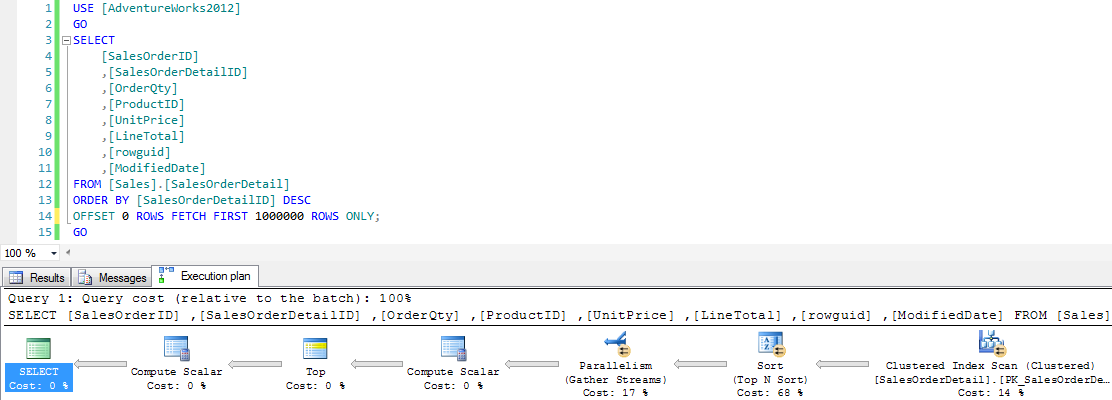Viewport: 1112px width, 400px height.
Task: Open the Messages tab
Action: [x=112, y=278]
